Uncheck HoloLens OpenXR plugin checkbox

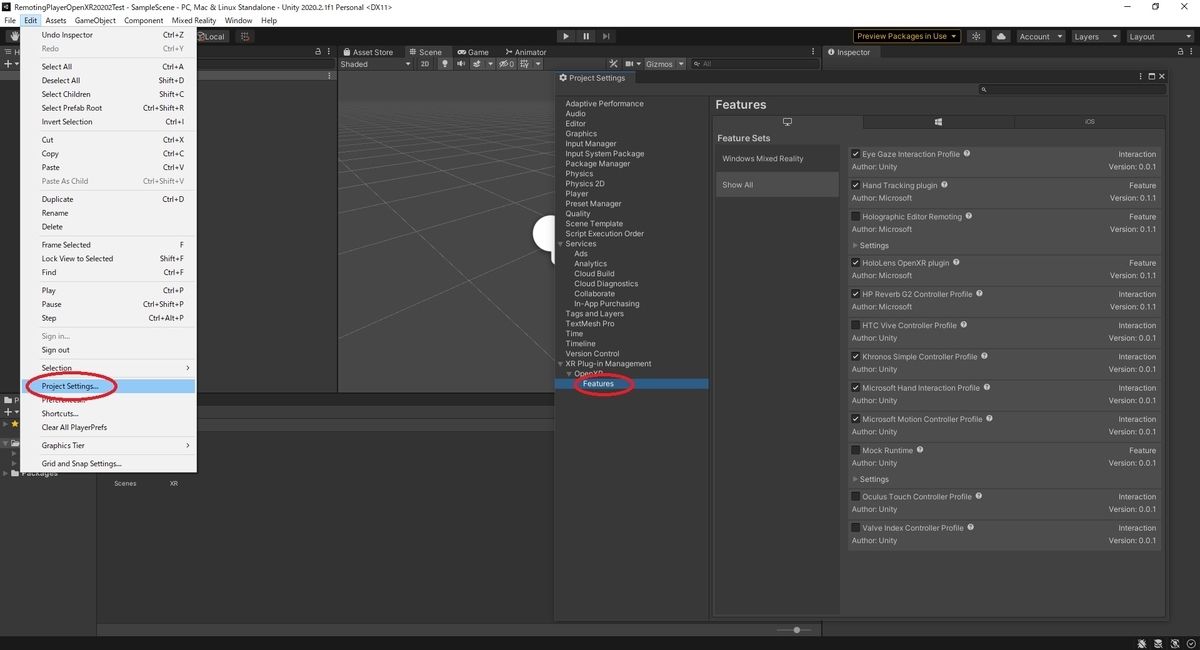tap(855, 263)
